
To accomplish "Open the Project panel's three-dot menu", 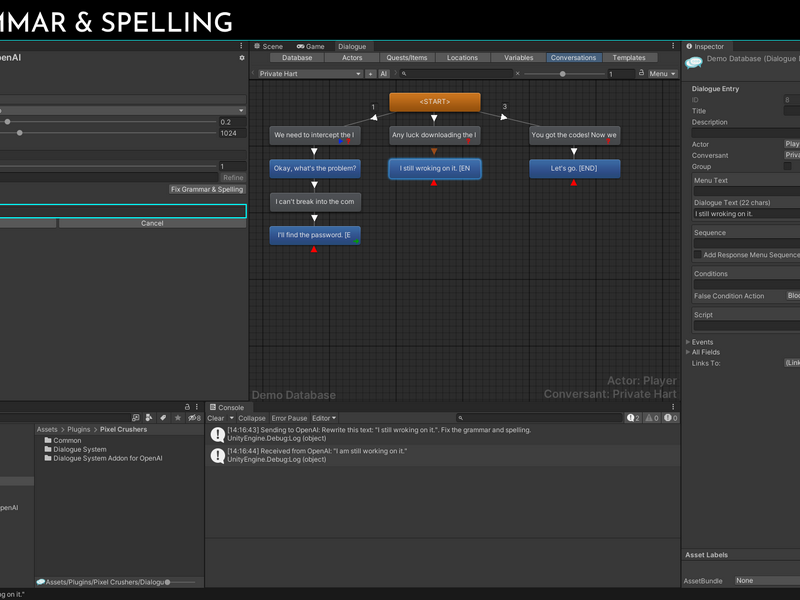I will pos(197,407).
